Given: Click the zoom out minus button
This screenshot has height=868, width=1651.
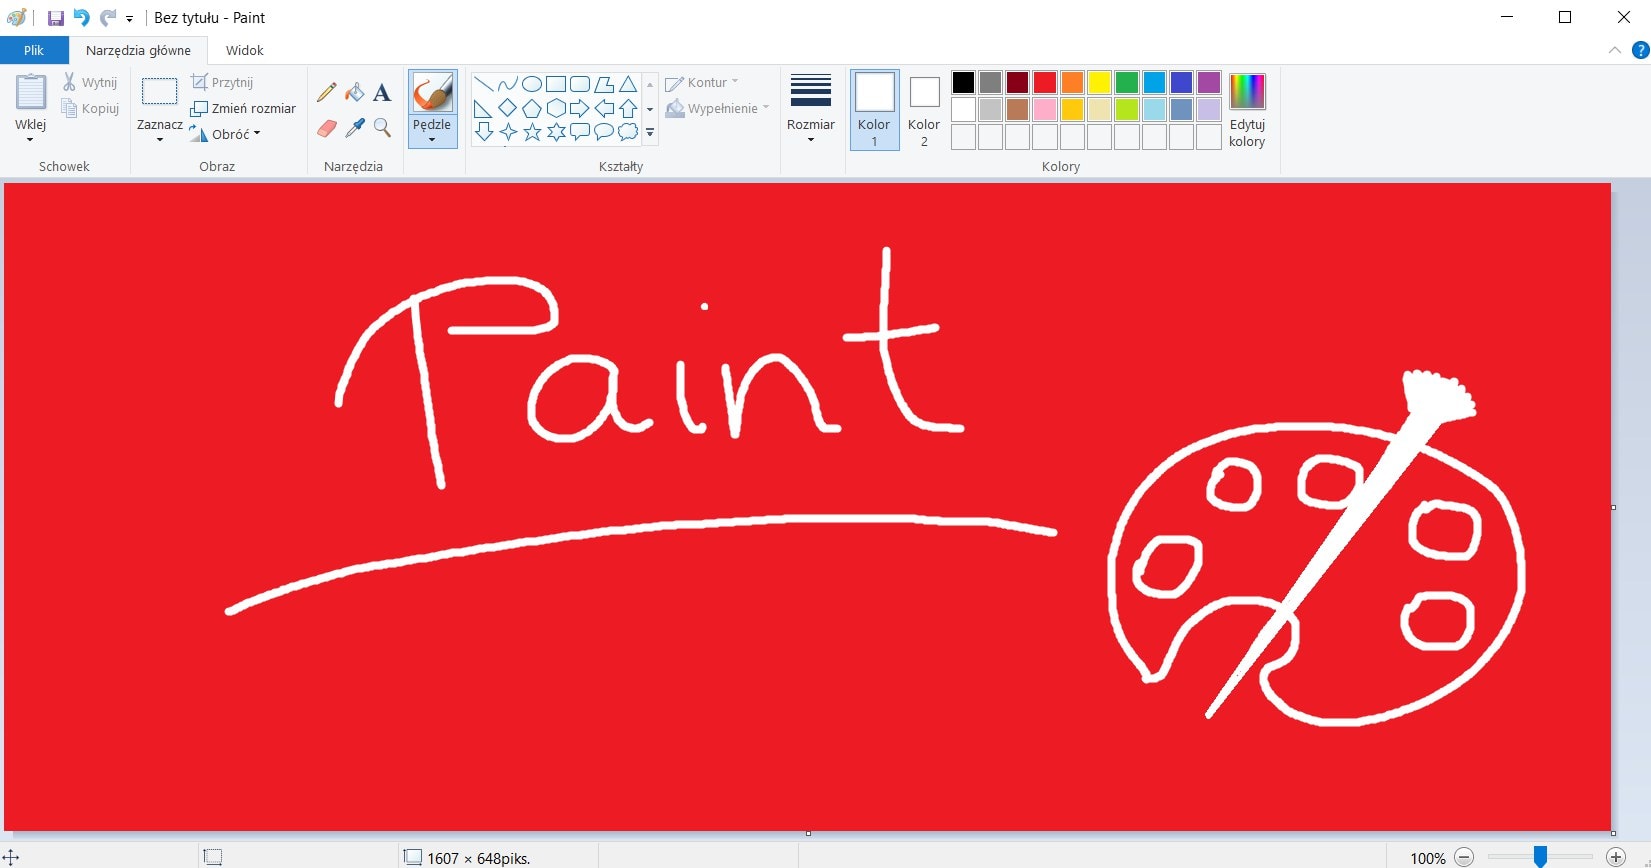Looking at the screenshot, I should (x=1464, y=857).
